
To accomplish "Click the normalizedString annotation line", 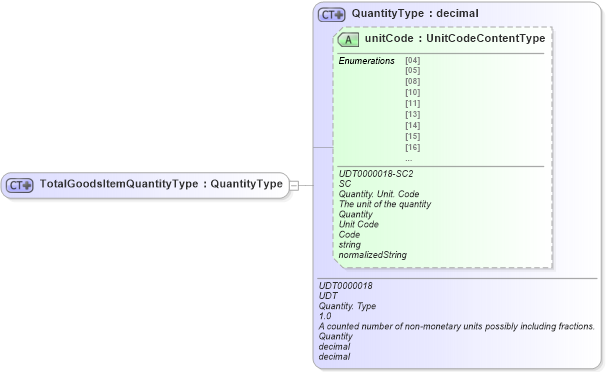I will pos(373,255).
